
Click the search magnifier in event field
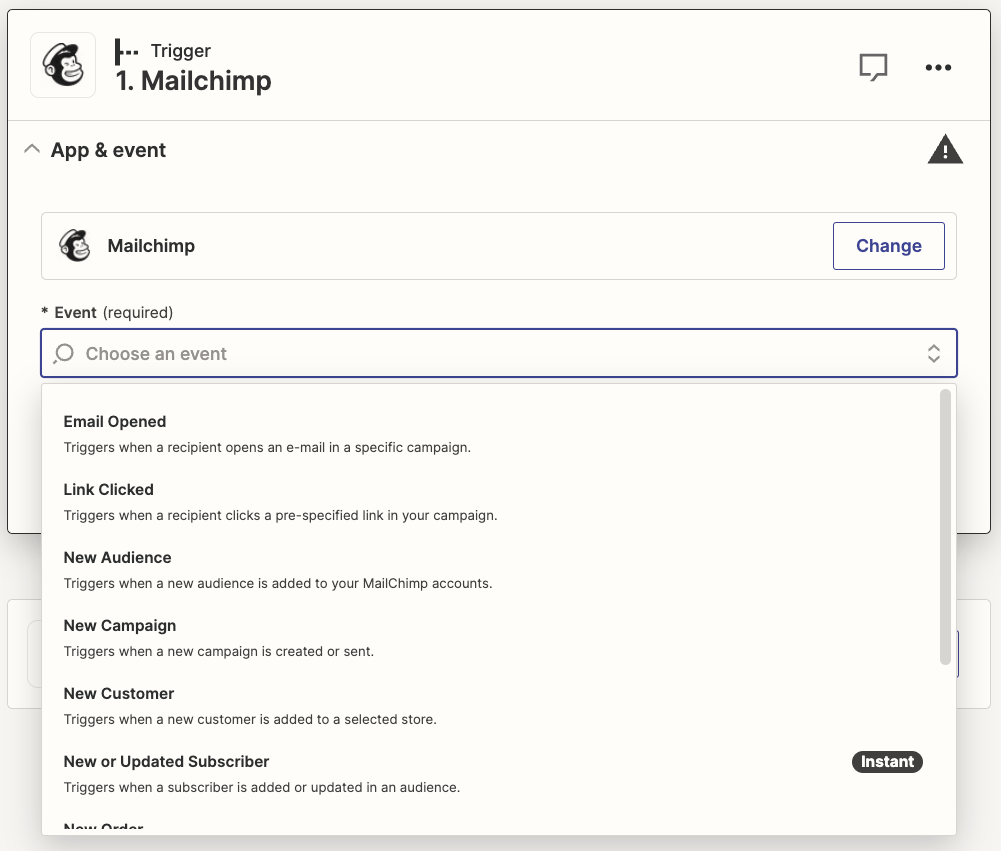(x=63, y=353)
